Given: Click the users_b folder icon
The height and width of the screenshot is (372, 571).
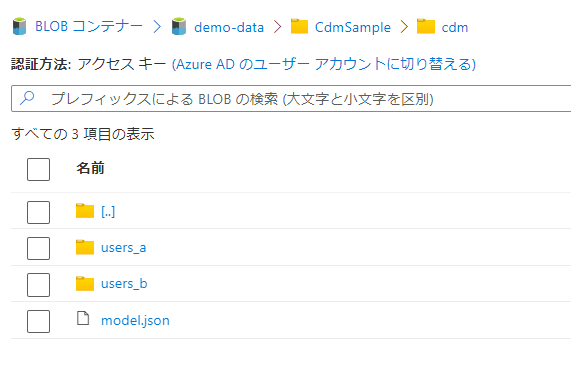Looking at the screenshot, I should tap(85, 284).
